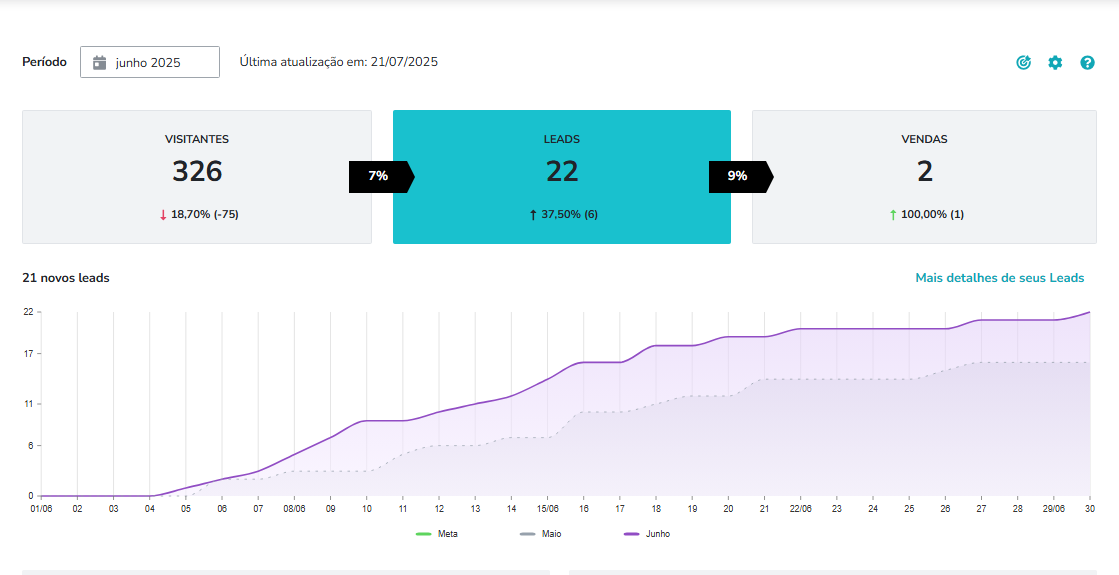Click the 7% conversion arrow badge
Screen dimensions: 1119x575
(380, 176)
